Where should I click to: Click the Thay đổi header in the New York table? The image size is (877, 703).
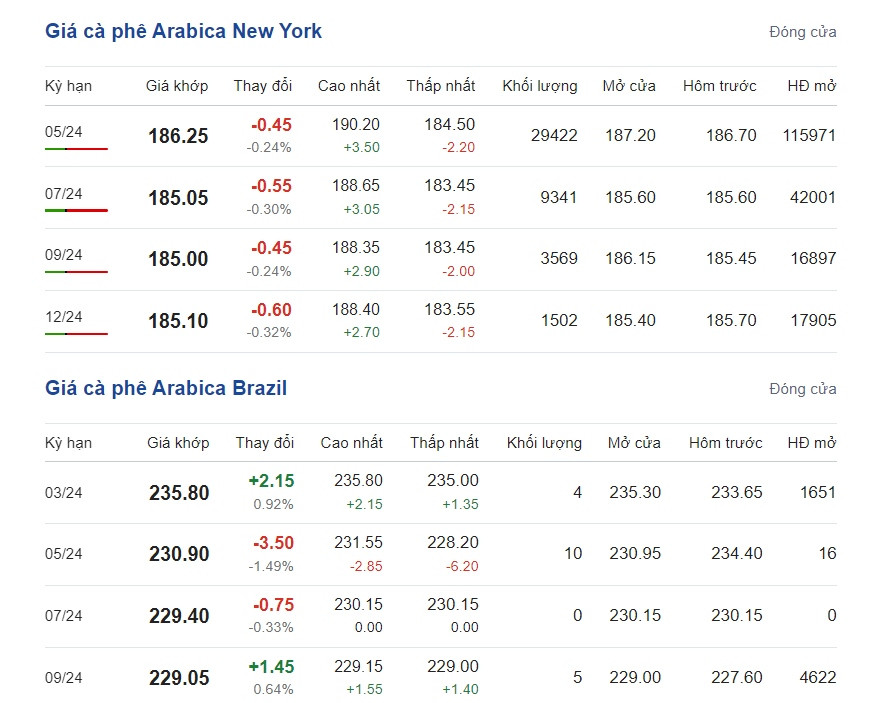pos(263,86)
